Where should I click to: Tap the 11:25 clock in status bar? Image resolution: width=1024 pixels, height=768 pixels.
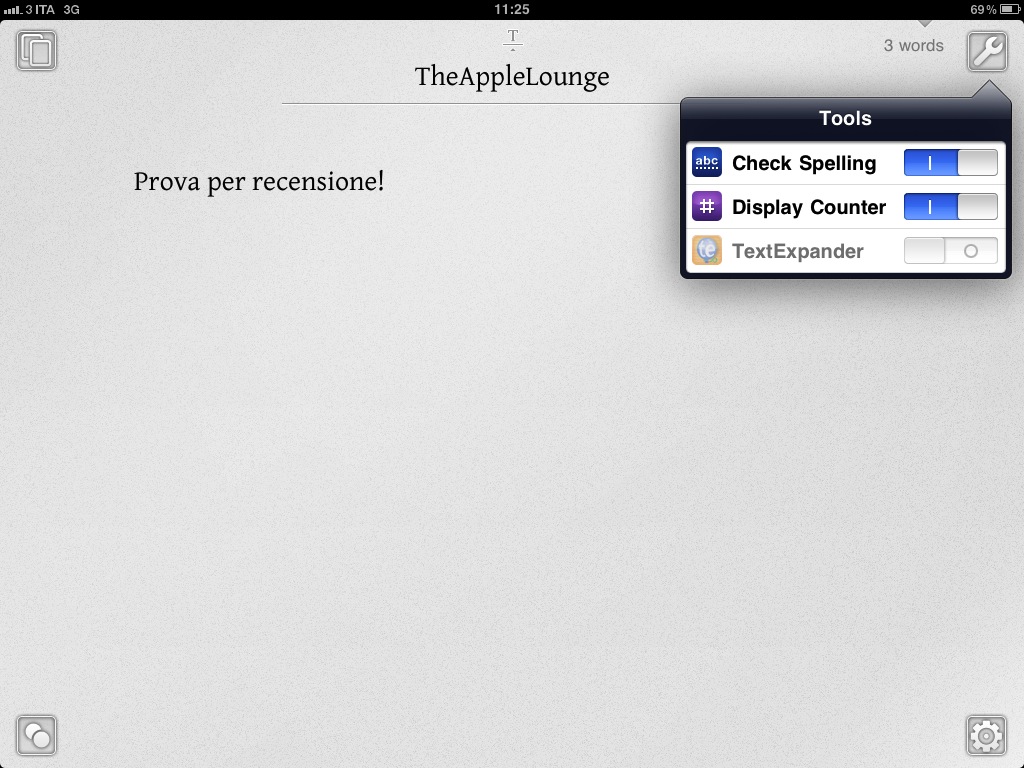click(512, 9)
